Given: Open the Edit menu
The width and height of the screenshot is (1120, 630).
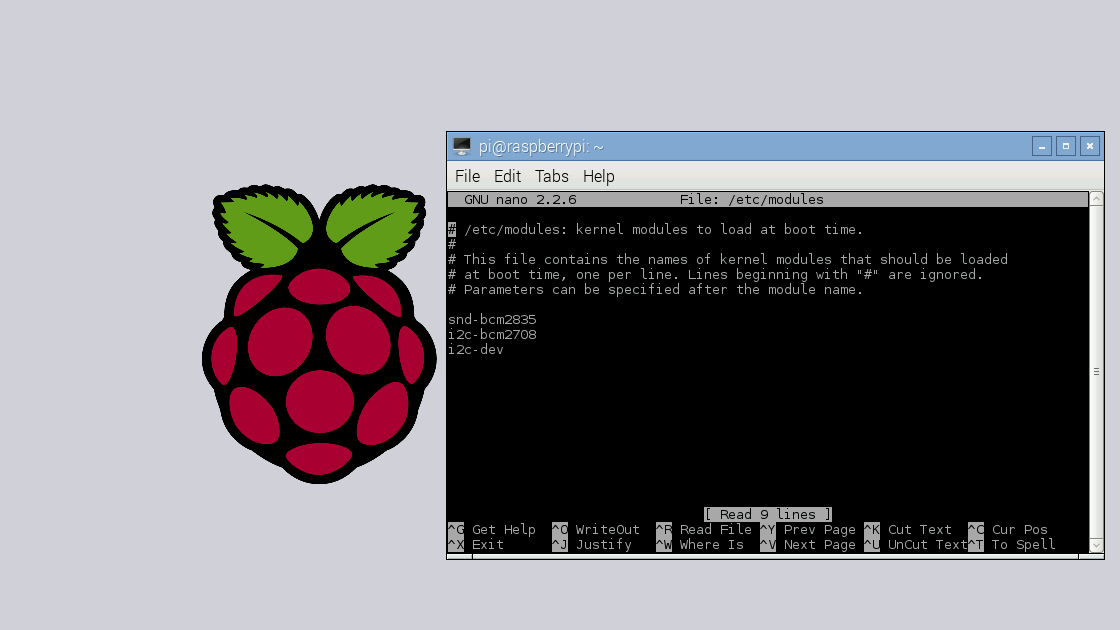Looking at the screenshot, I should coord(507,176).
